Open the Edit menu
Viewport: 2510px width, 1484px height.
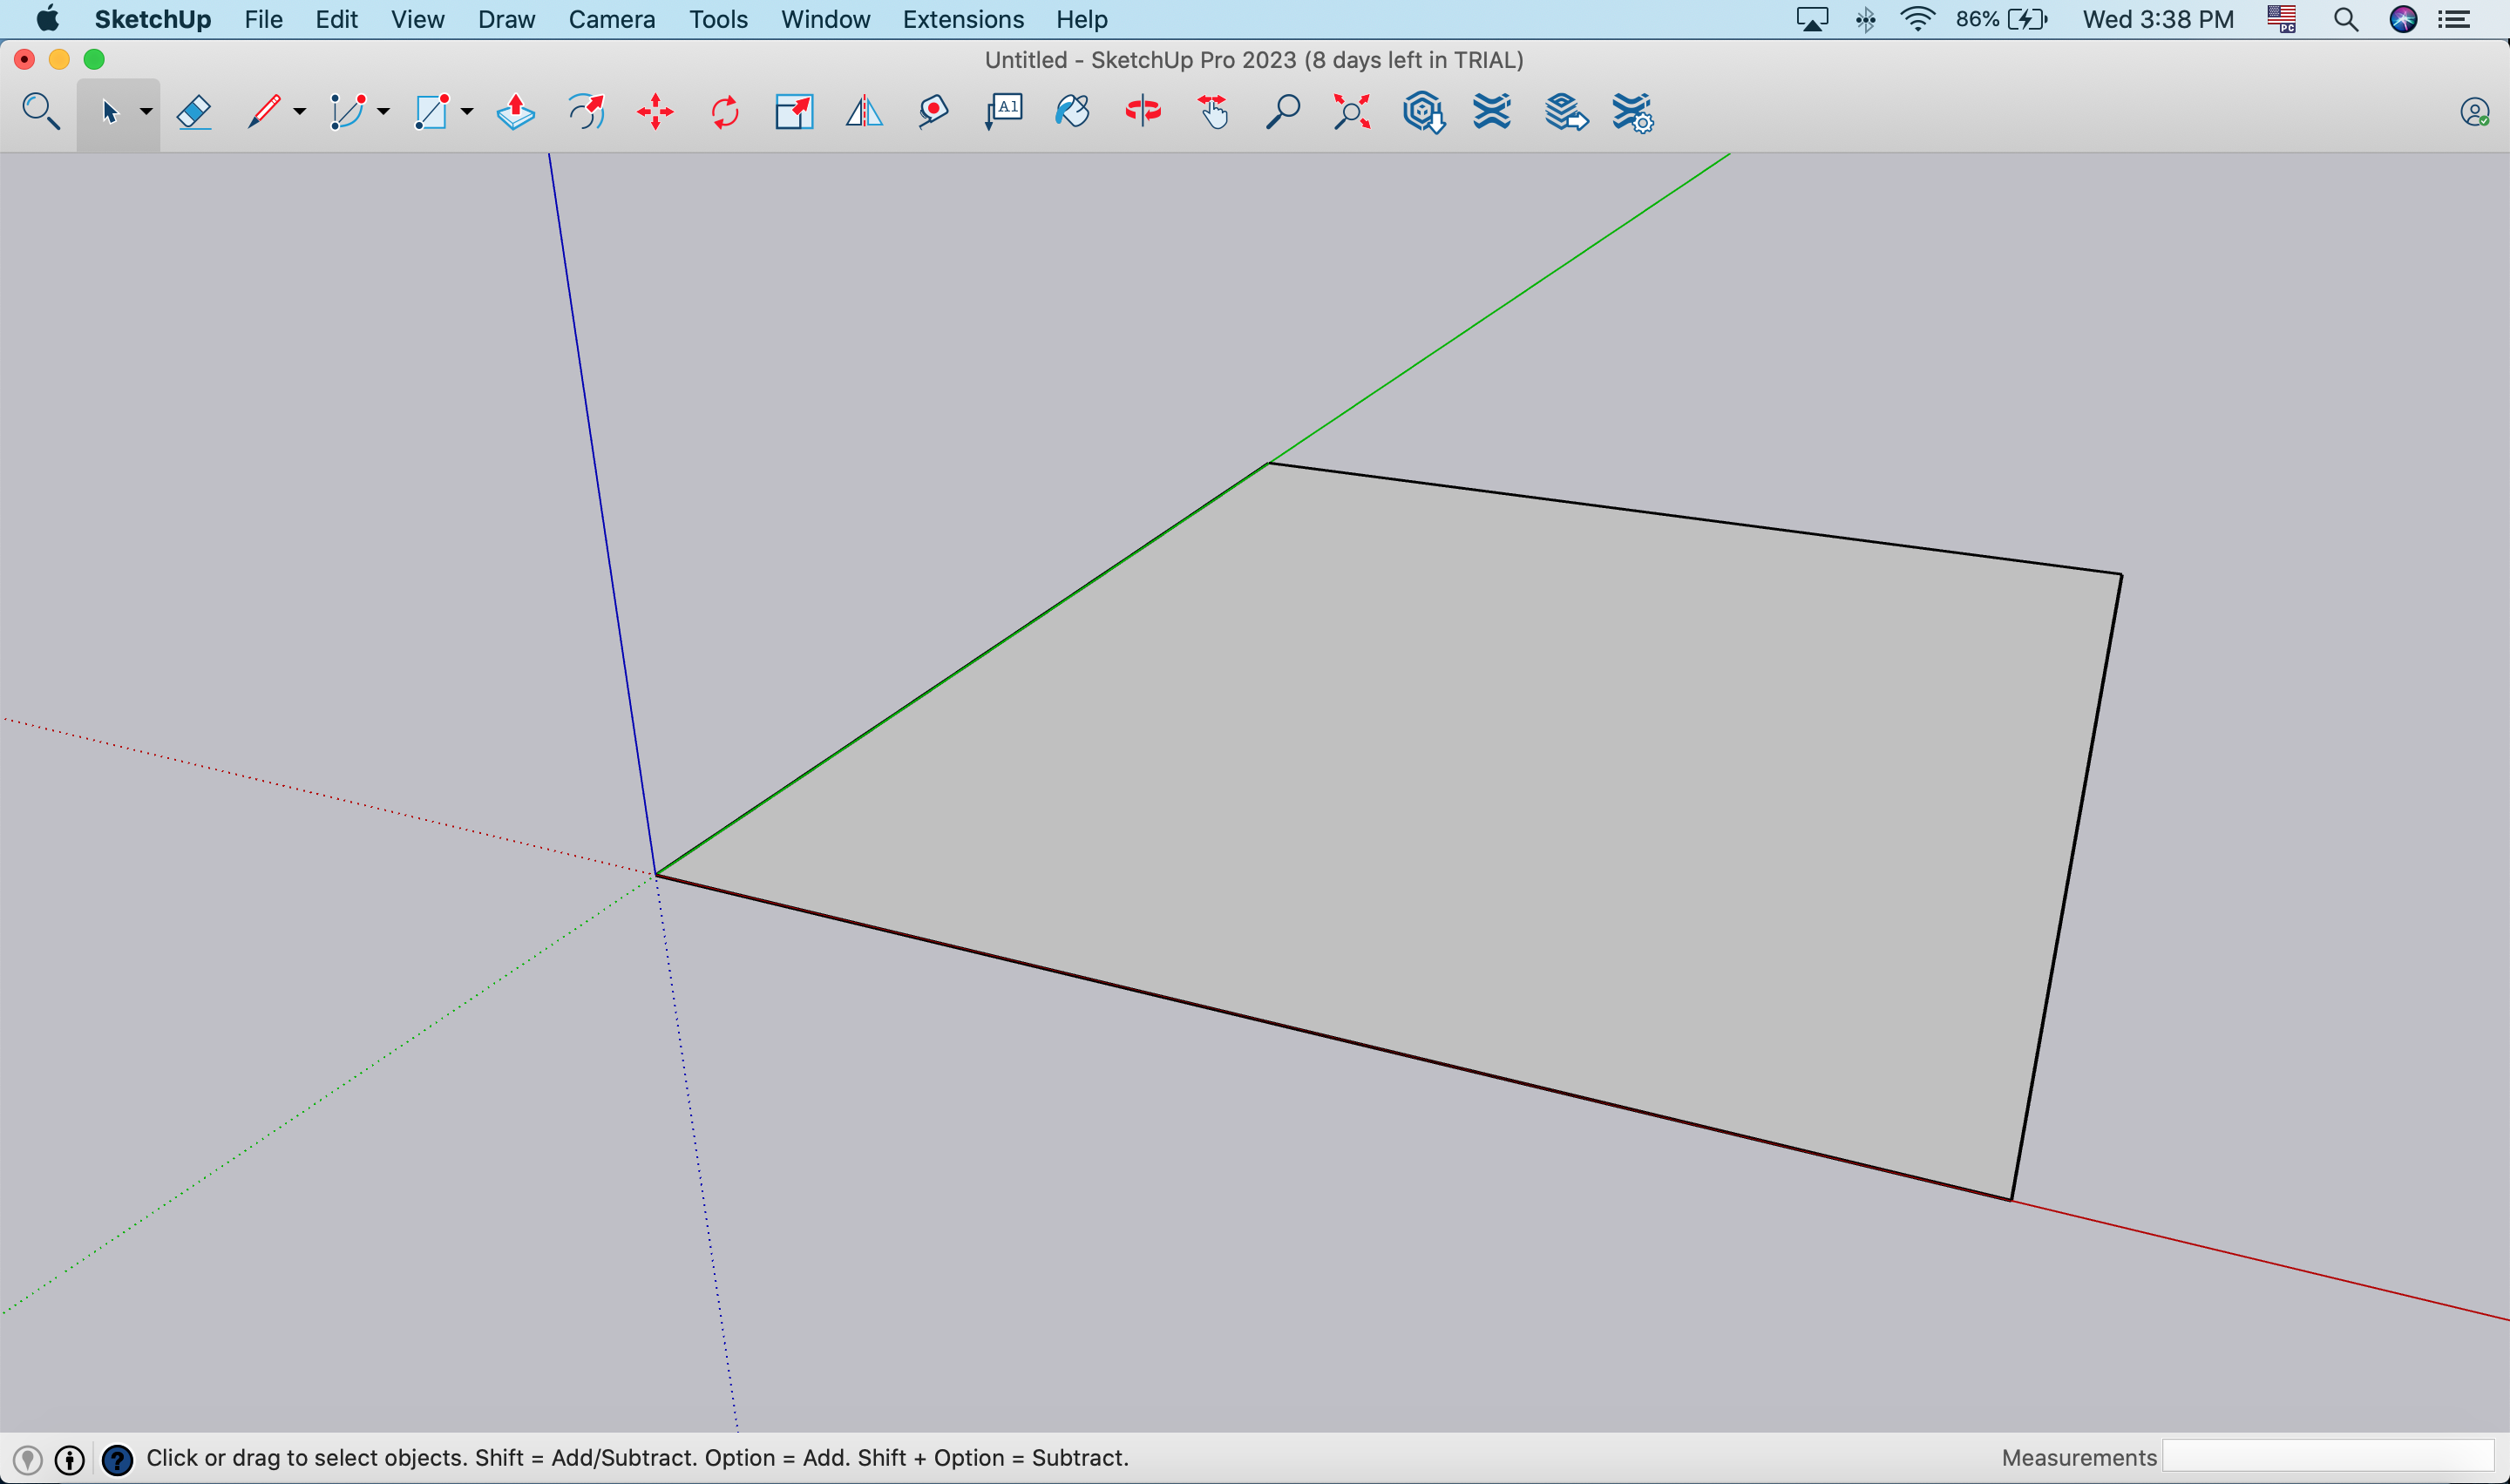pos(337,19)
